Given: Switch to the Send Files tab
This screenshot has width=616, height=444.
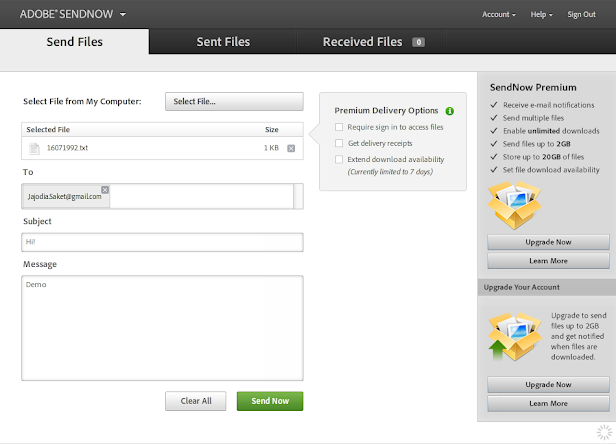Looking at the screenshot, I should (74, 42).
